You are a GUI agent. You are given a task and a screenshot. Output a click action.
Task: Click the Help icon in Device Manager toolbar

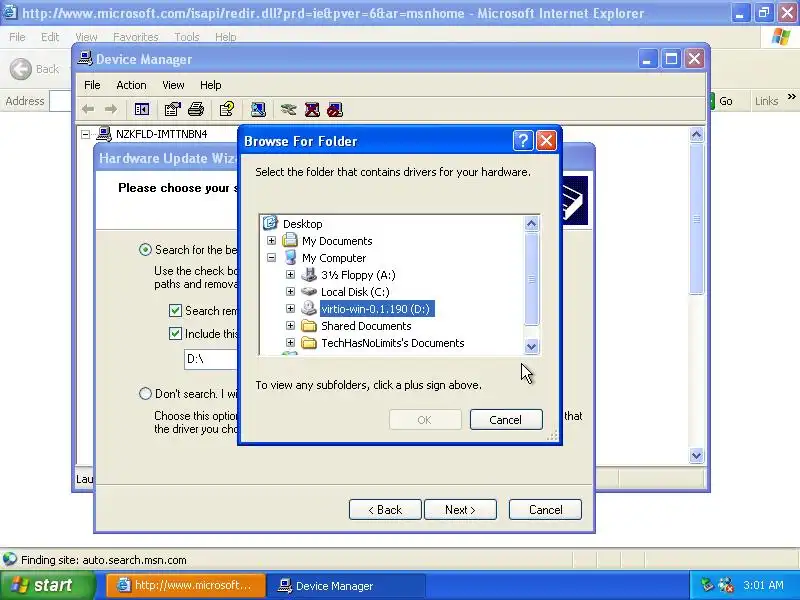coord(227,109)
